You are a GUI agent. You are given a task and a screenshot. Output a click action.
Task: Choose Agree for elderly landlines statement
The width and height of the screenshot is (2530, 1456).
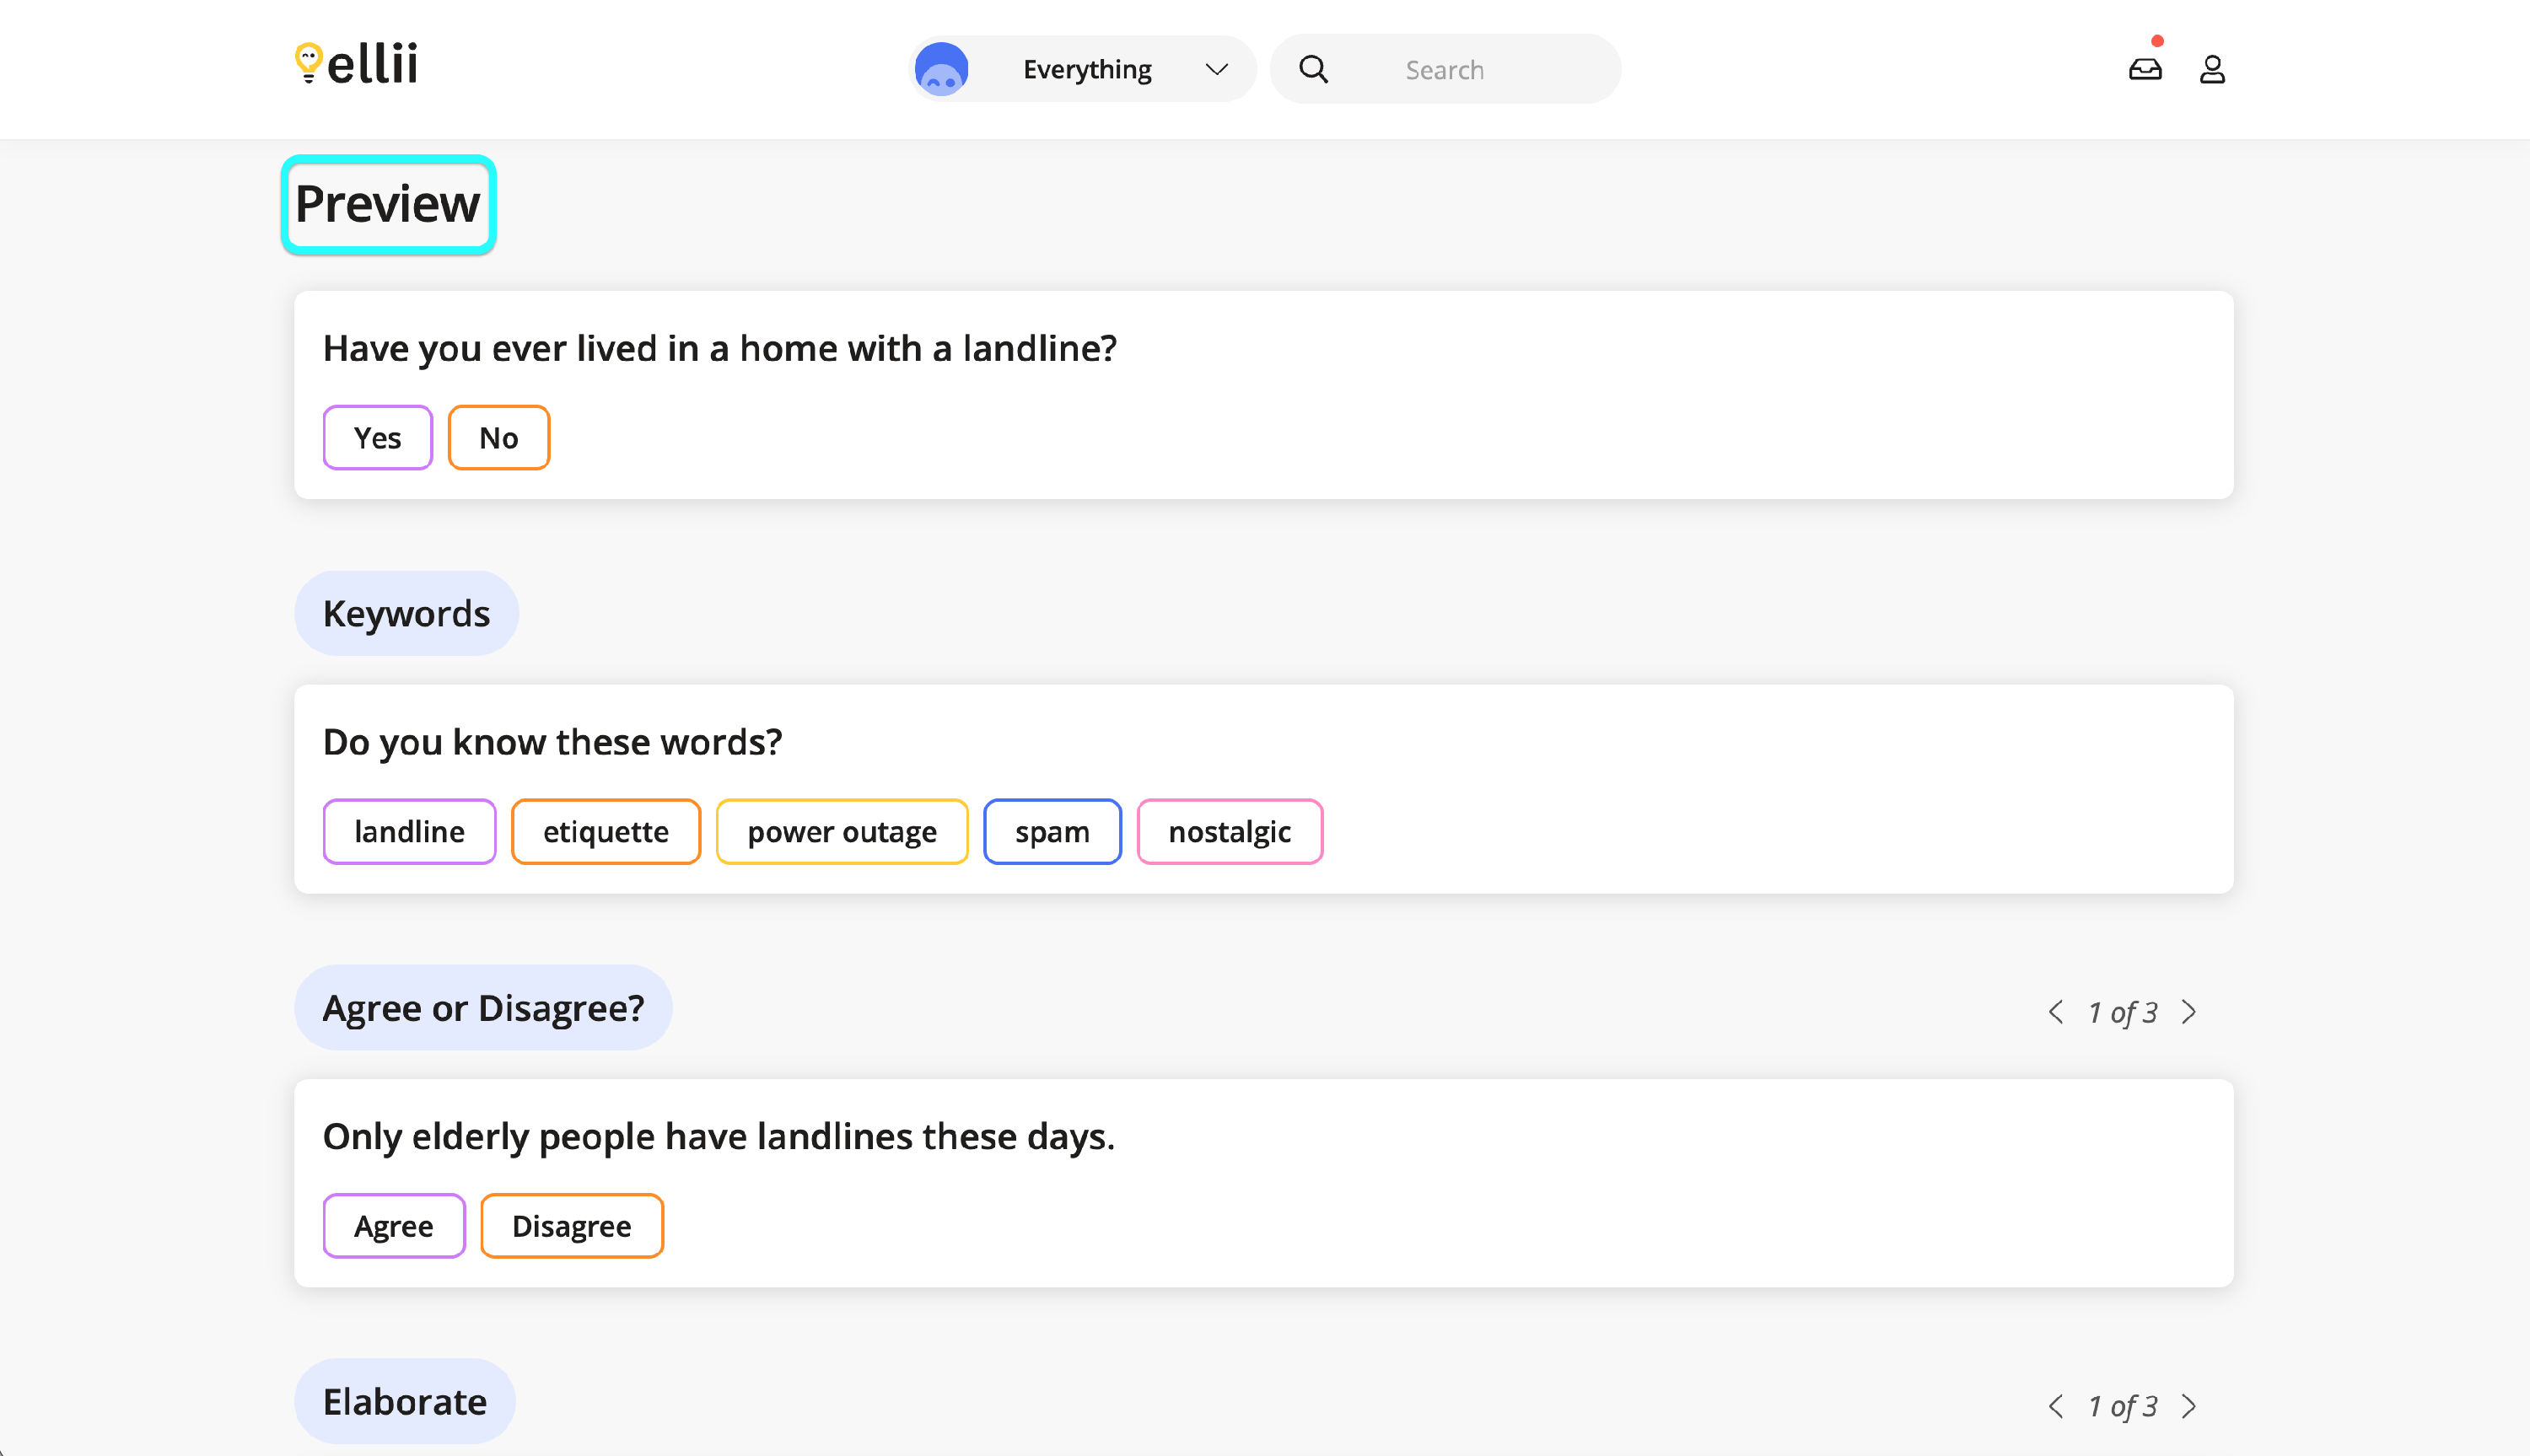point(393,1225)
